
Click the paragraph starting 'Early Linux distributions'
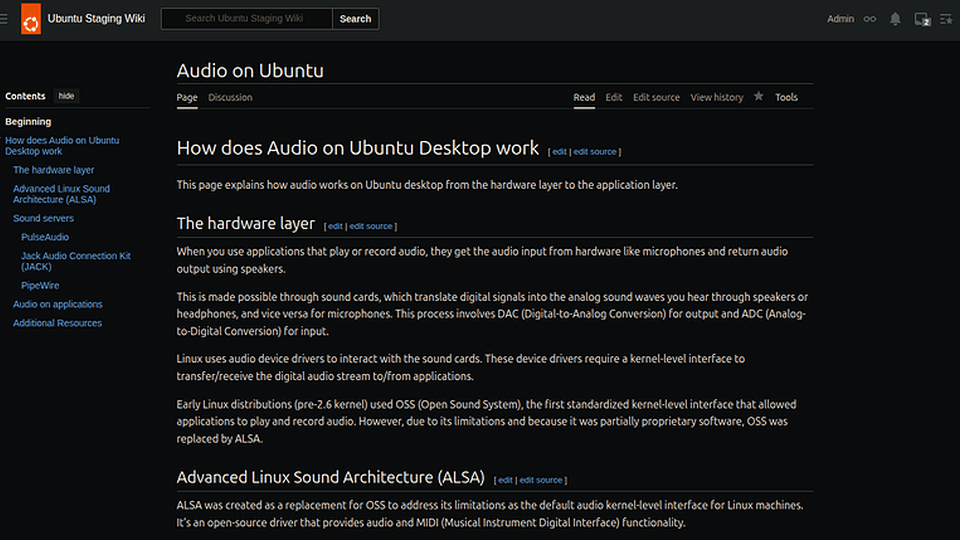(486, 421)
